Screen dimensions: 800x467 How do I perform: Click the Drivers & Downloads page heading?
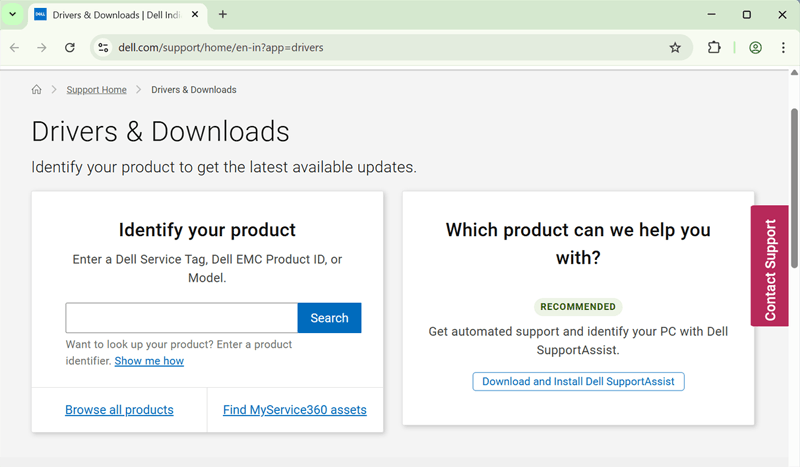[x=160, y=132]
